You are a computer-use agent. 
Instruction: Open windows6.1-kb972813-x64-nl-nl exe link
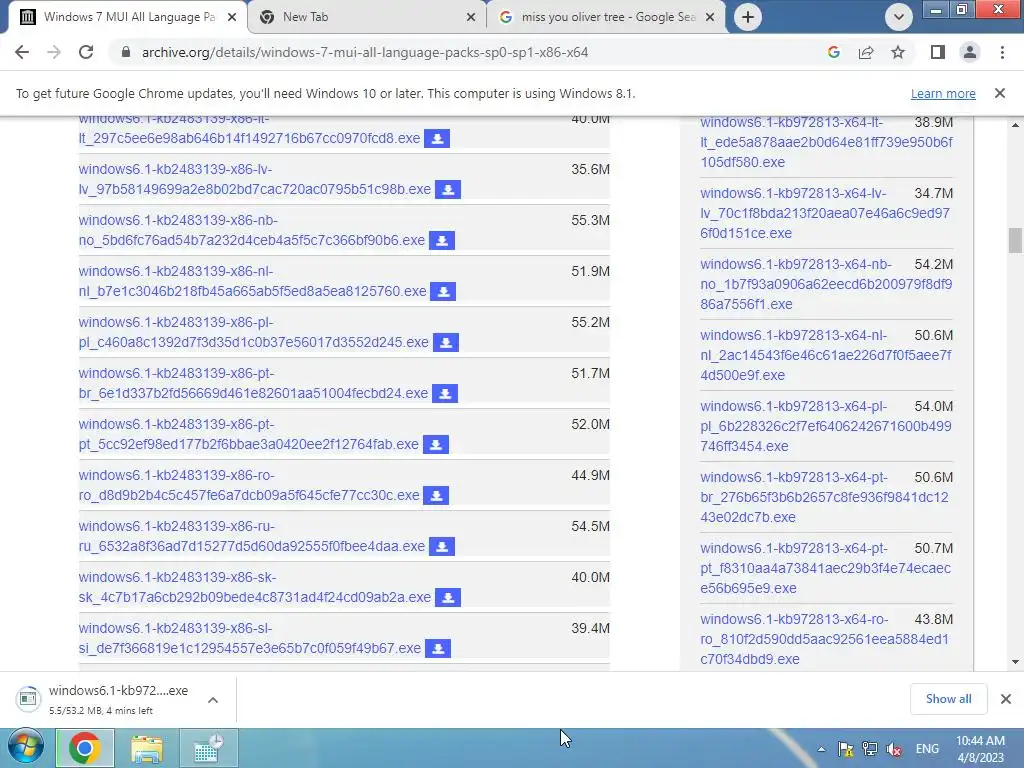tap(825, 355)
